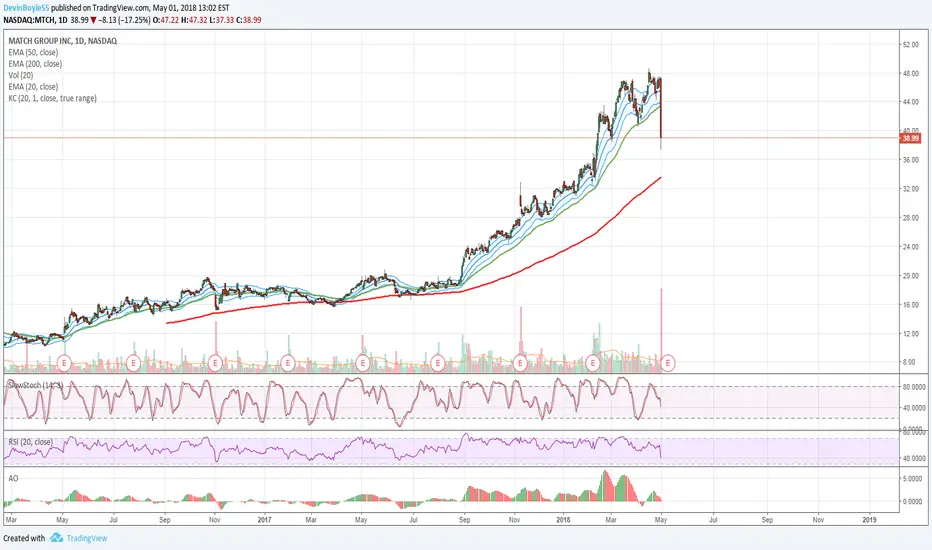Click the −8.13 (−17.25%) change text
This screenshot has height=550, width=932.
click(124, 20)
